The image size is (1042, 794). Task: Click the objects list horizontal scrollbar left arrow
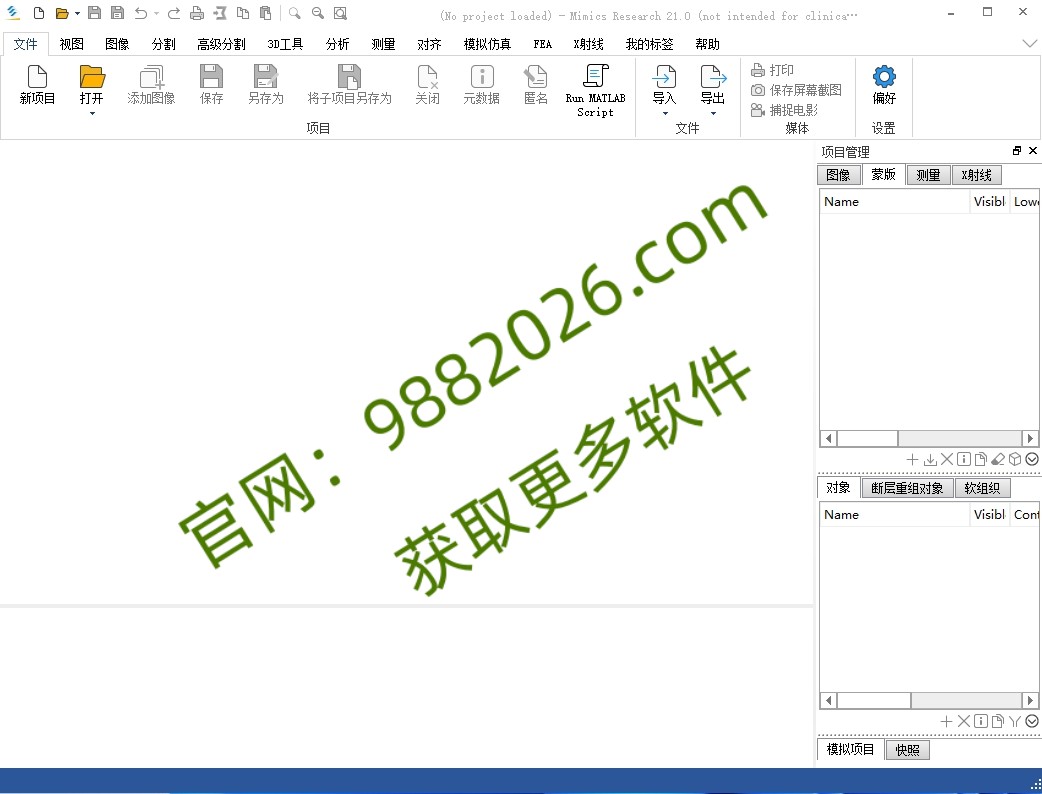point(828,700)
